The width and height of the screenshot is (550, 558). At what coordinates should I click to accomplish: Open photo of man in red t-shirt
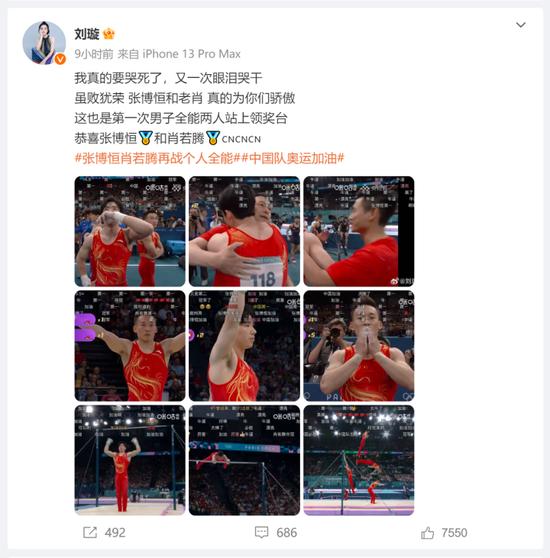pyautogui.click(x=359, y=231)
